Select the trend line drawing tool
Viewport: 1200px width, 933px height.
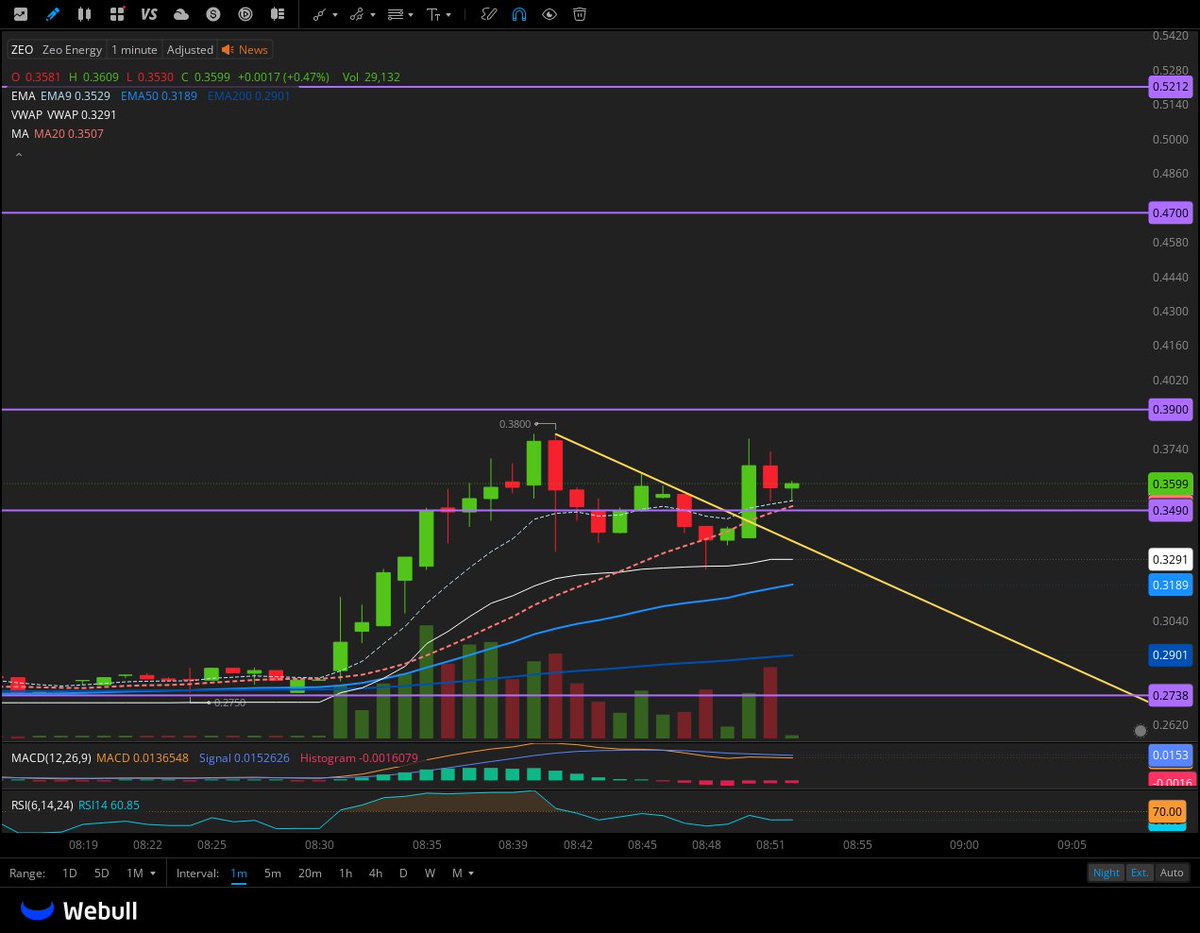pyautogui.click(x=319, y=14)
